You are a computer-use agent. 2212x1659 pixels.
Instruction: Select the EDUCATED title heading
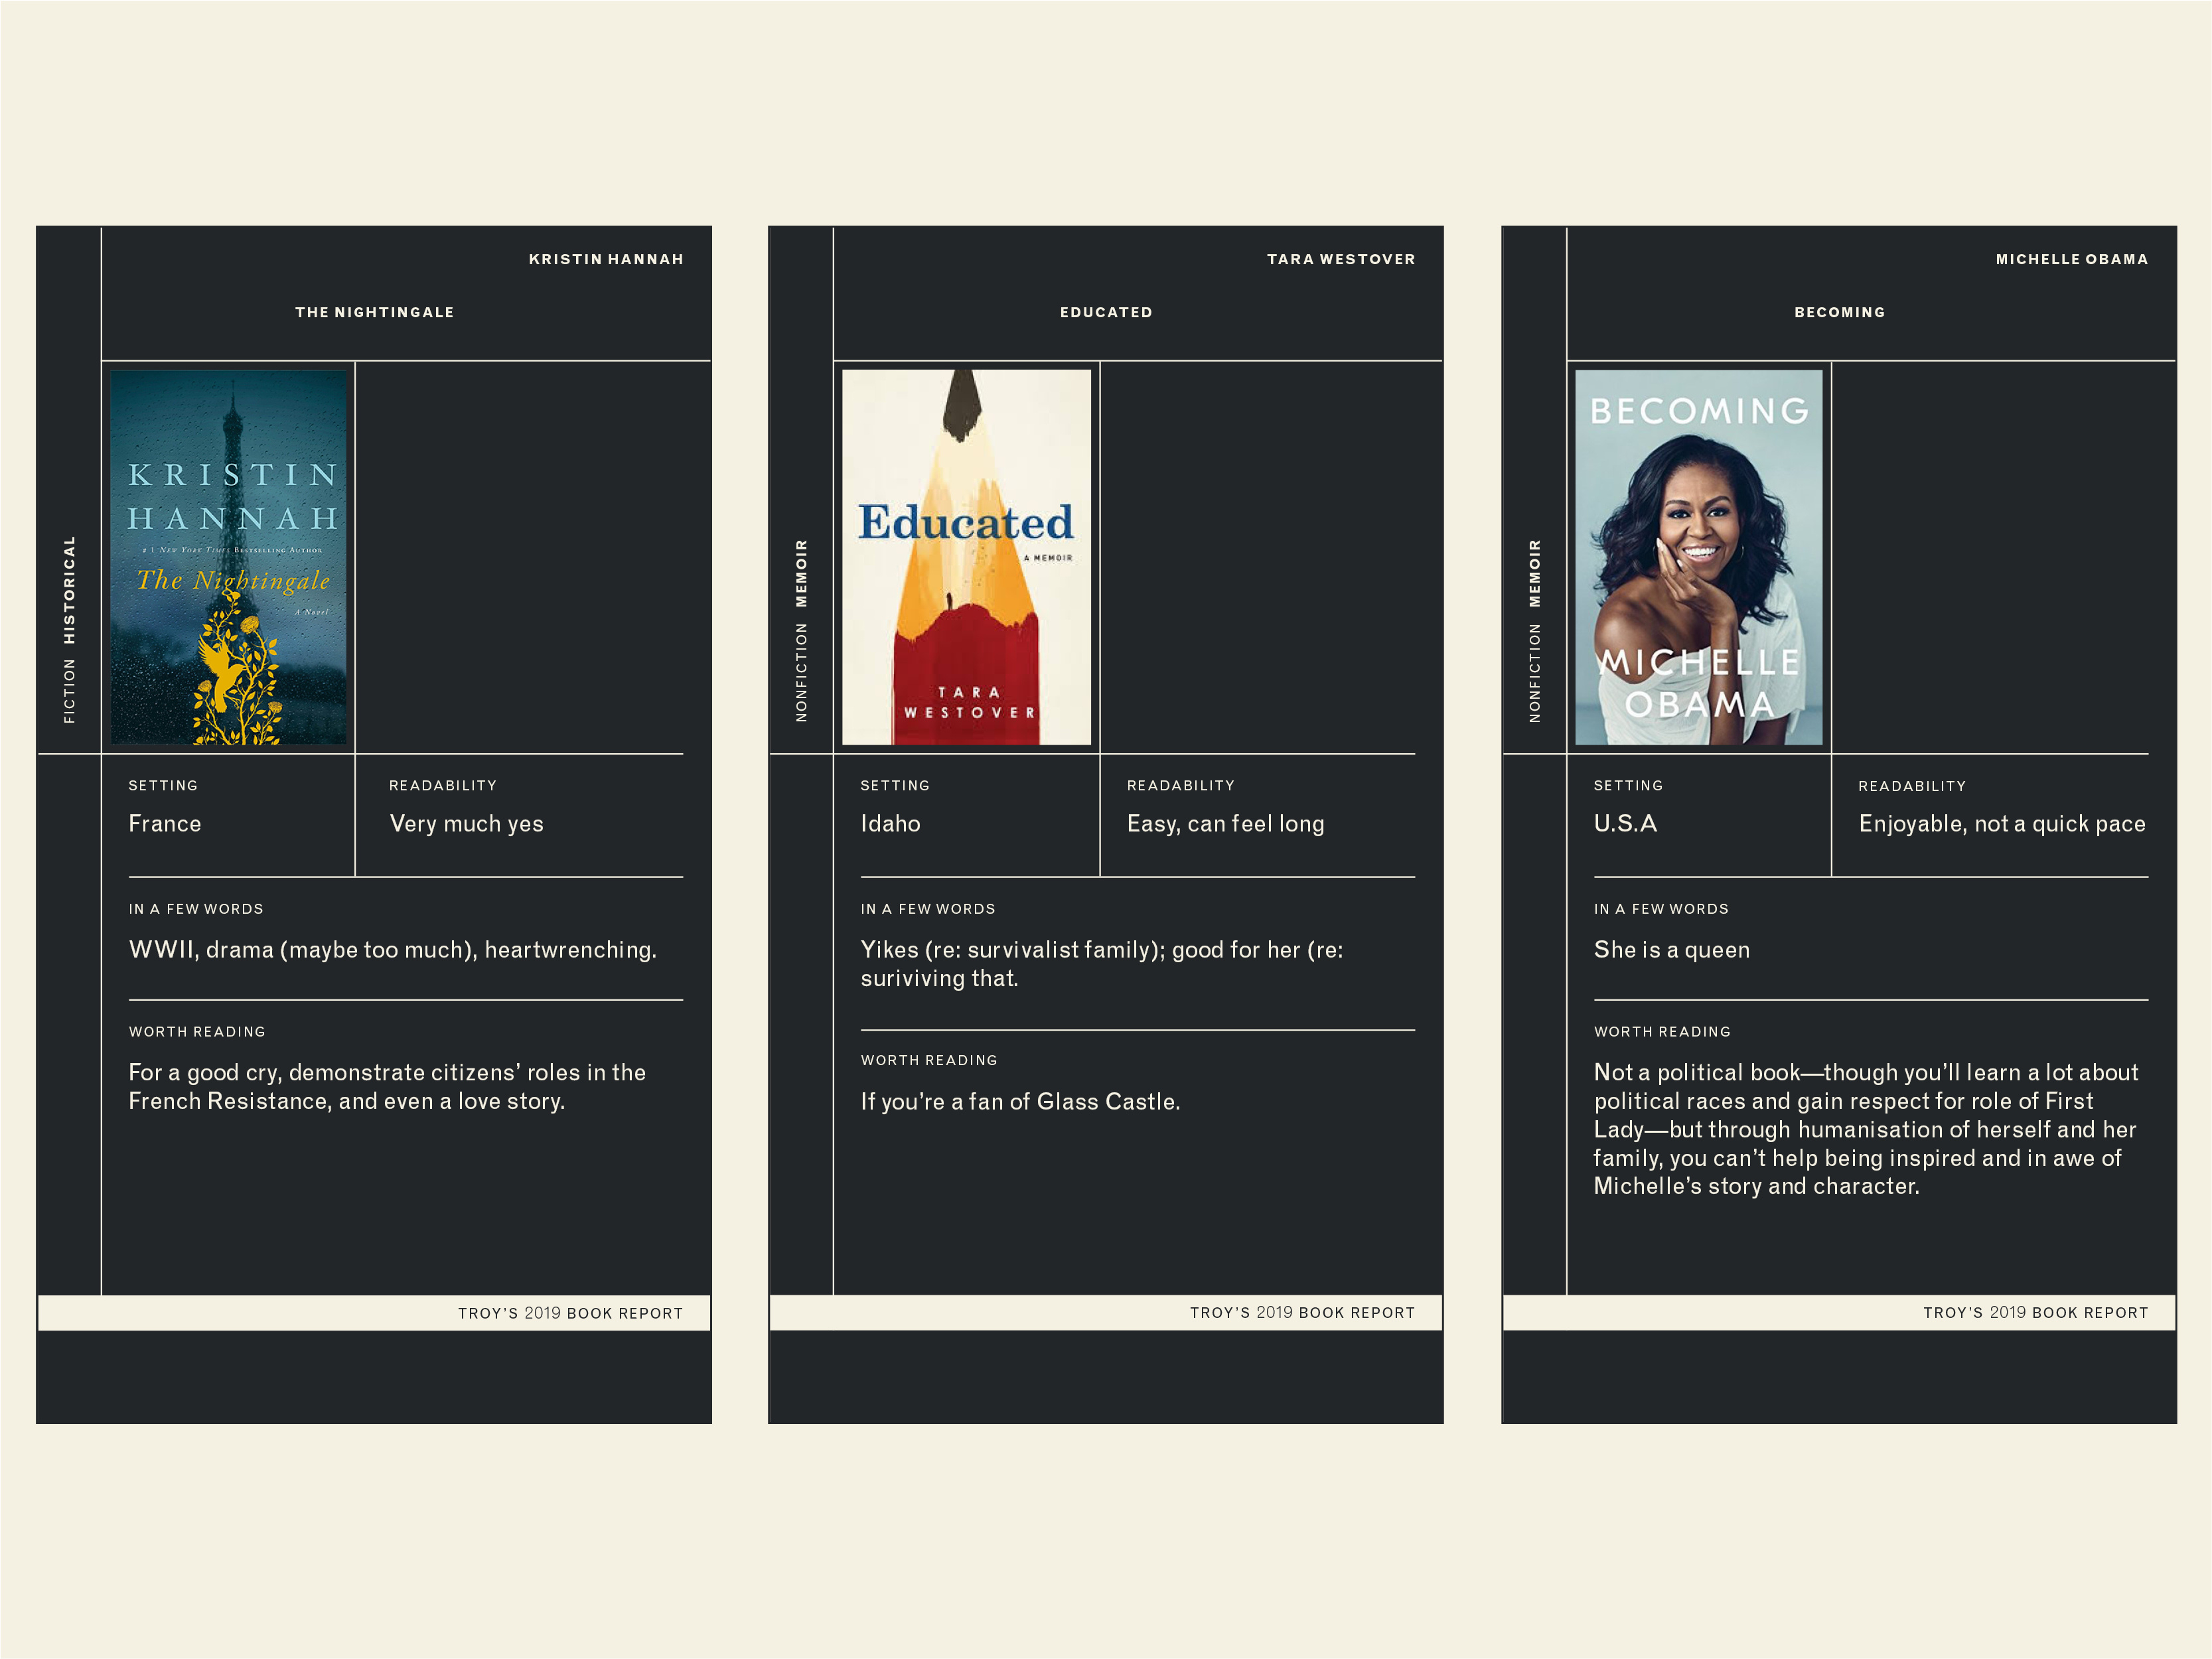[x=1106, y=312]
